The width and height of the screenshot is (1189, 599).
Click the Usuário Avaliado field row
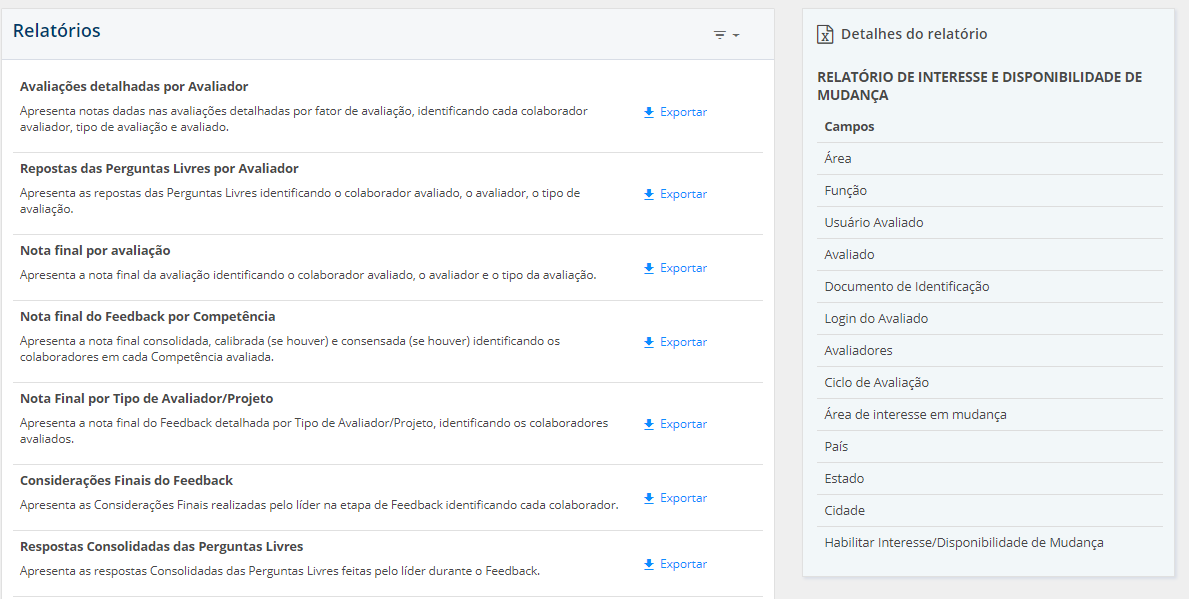point(873,223)
